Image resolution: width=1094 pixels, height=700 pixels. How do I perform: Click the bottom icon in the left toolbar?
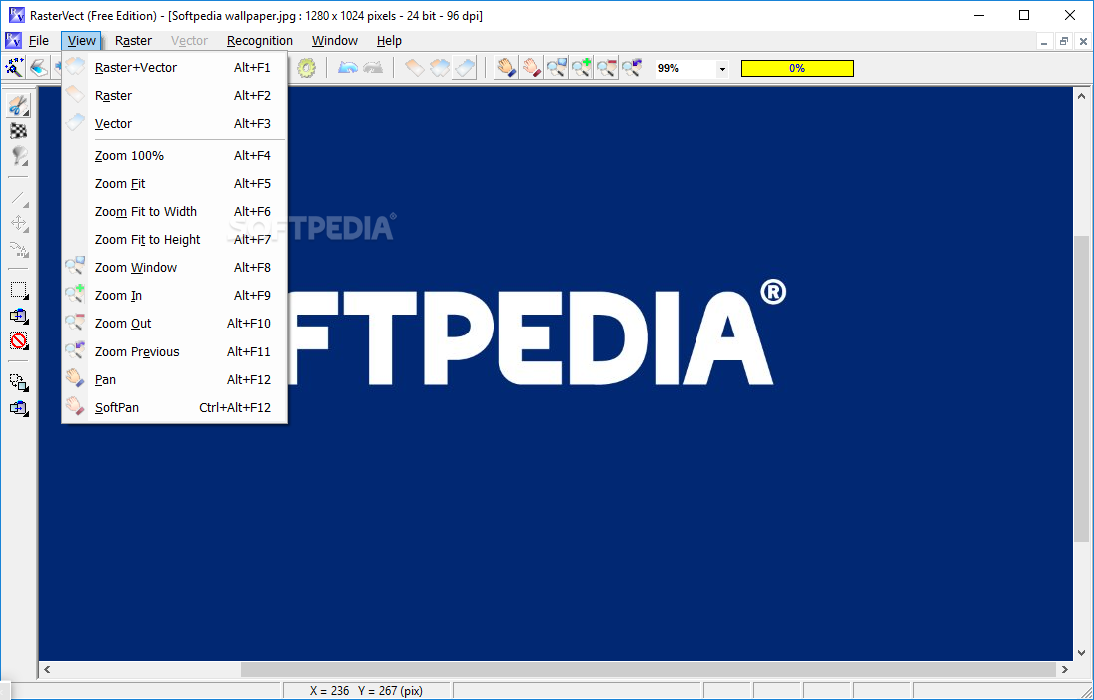click(x=18, y=408)
